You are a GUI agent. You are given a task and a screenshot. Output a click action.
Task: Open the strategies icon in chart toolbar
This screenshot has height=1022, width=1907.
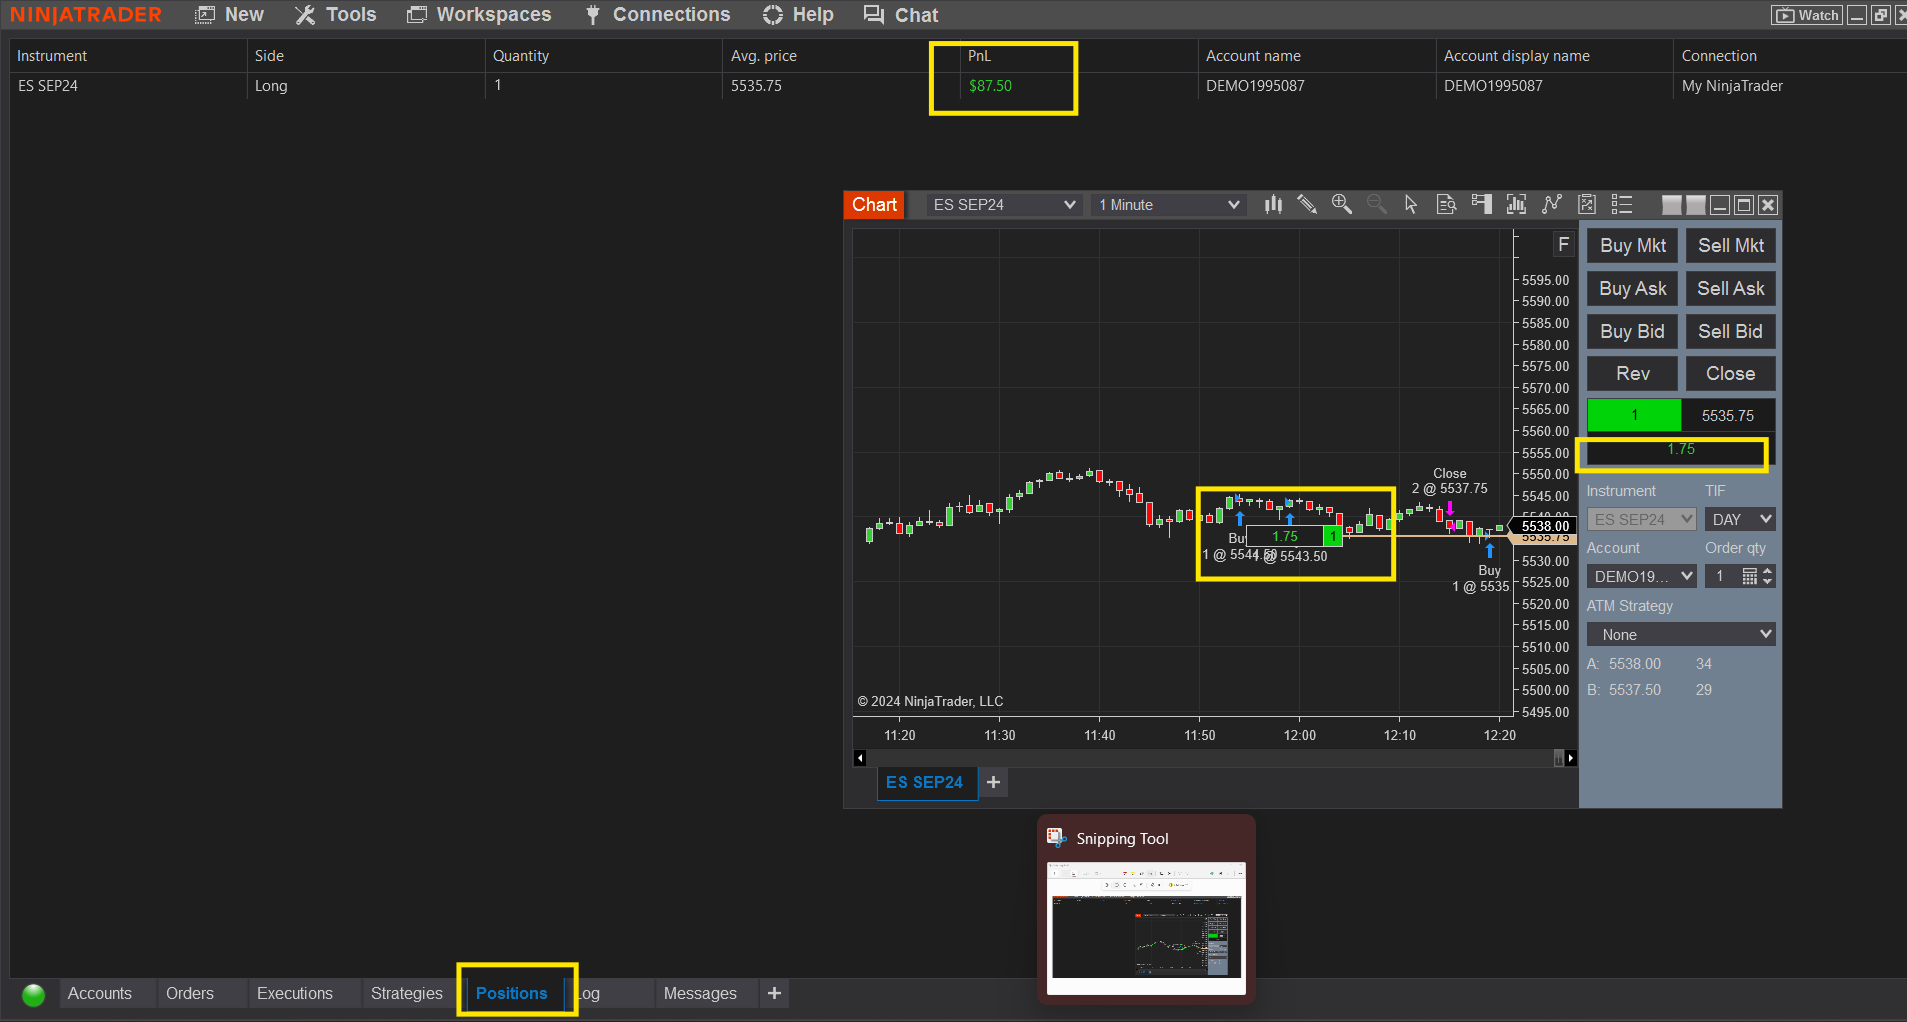tap(1587, 205)
